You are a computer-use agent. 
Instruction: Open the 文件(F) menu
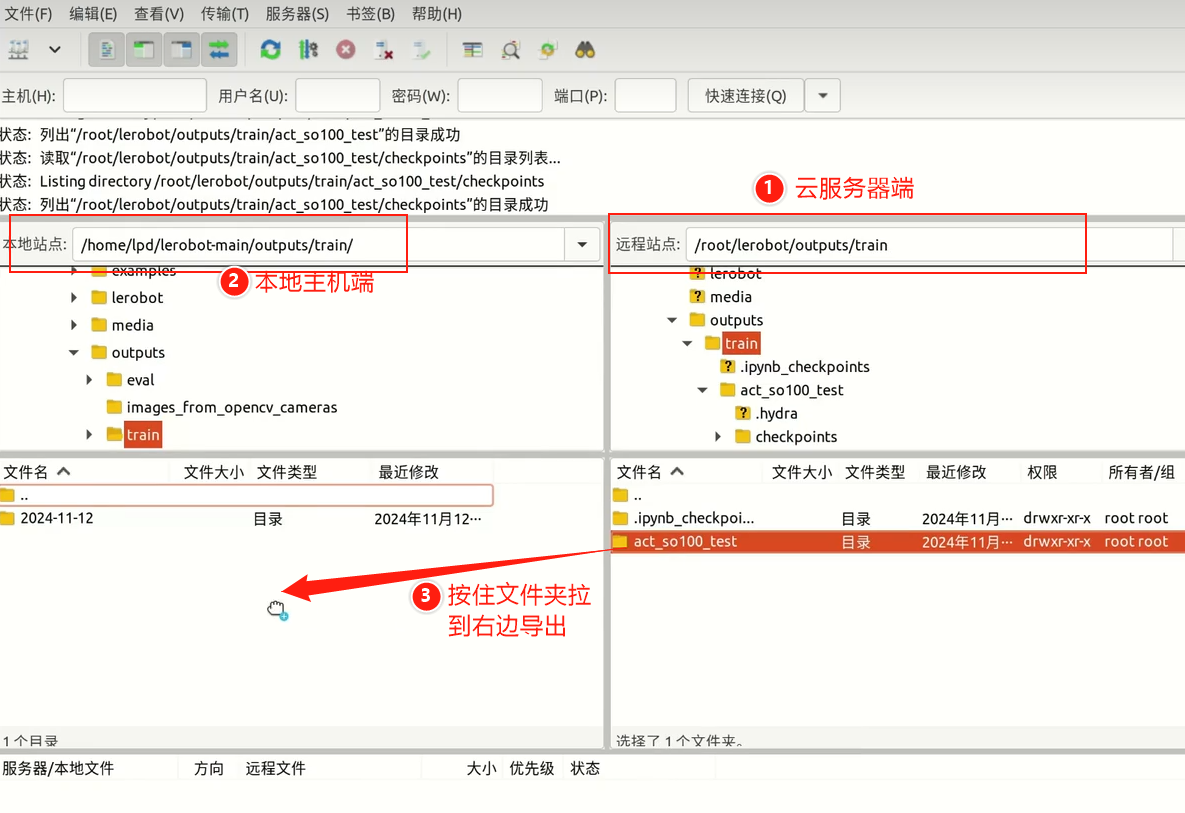[x=28, y=14]
